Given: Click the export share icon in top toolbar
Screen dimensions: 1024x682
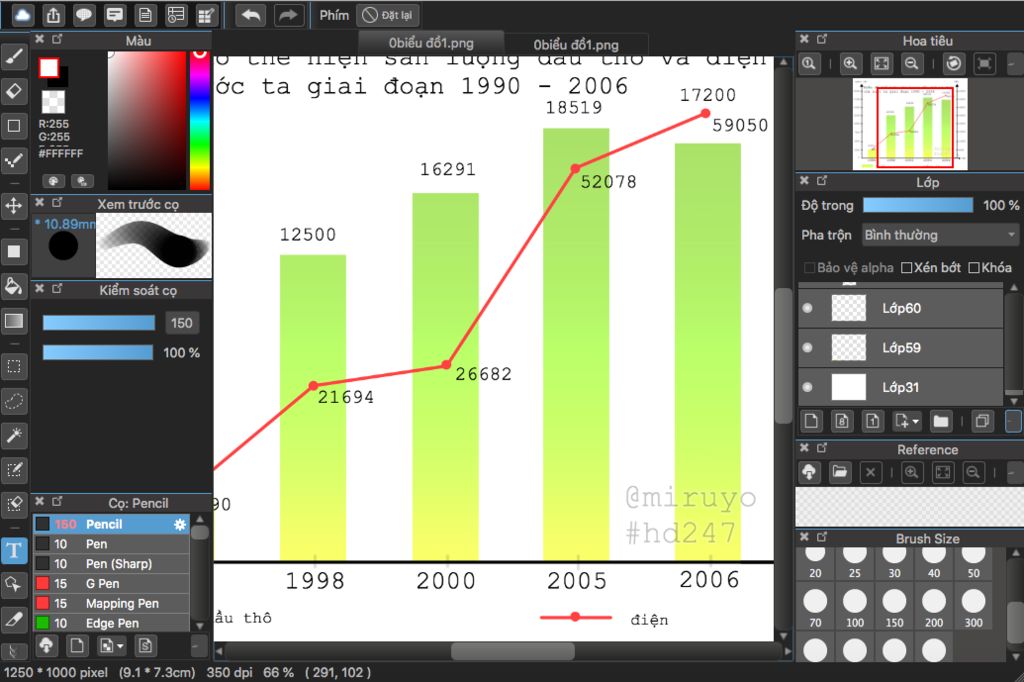Looking at the screenshot, I should click(54, 14).
